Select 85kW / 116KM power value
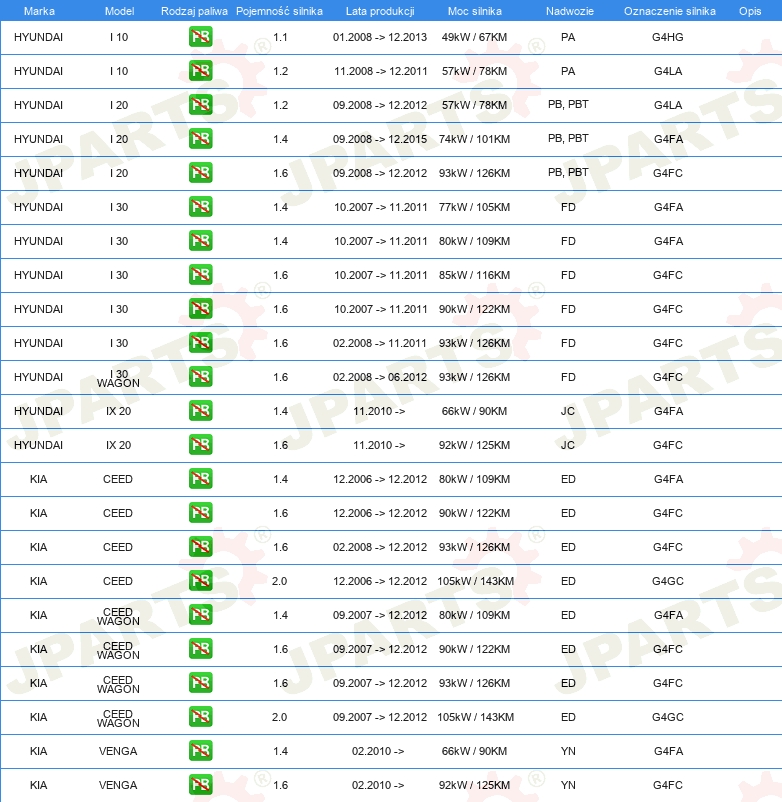782x802 pixels. (x=474, y=275)
